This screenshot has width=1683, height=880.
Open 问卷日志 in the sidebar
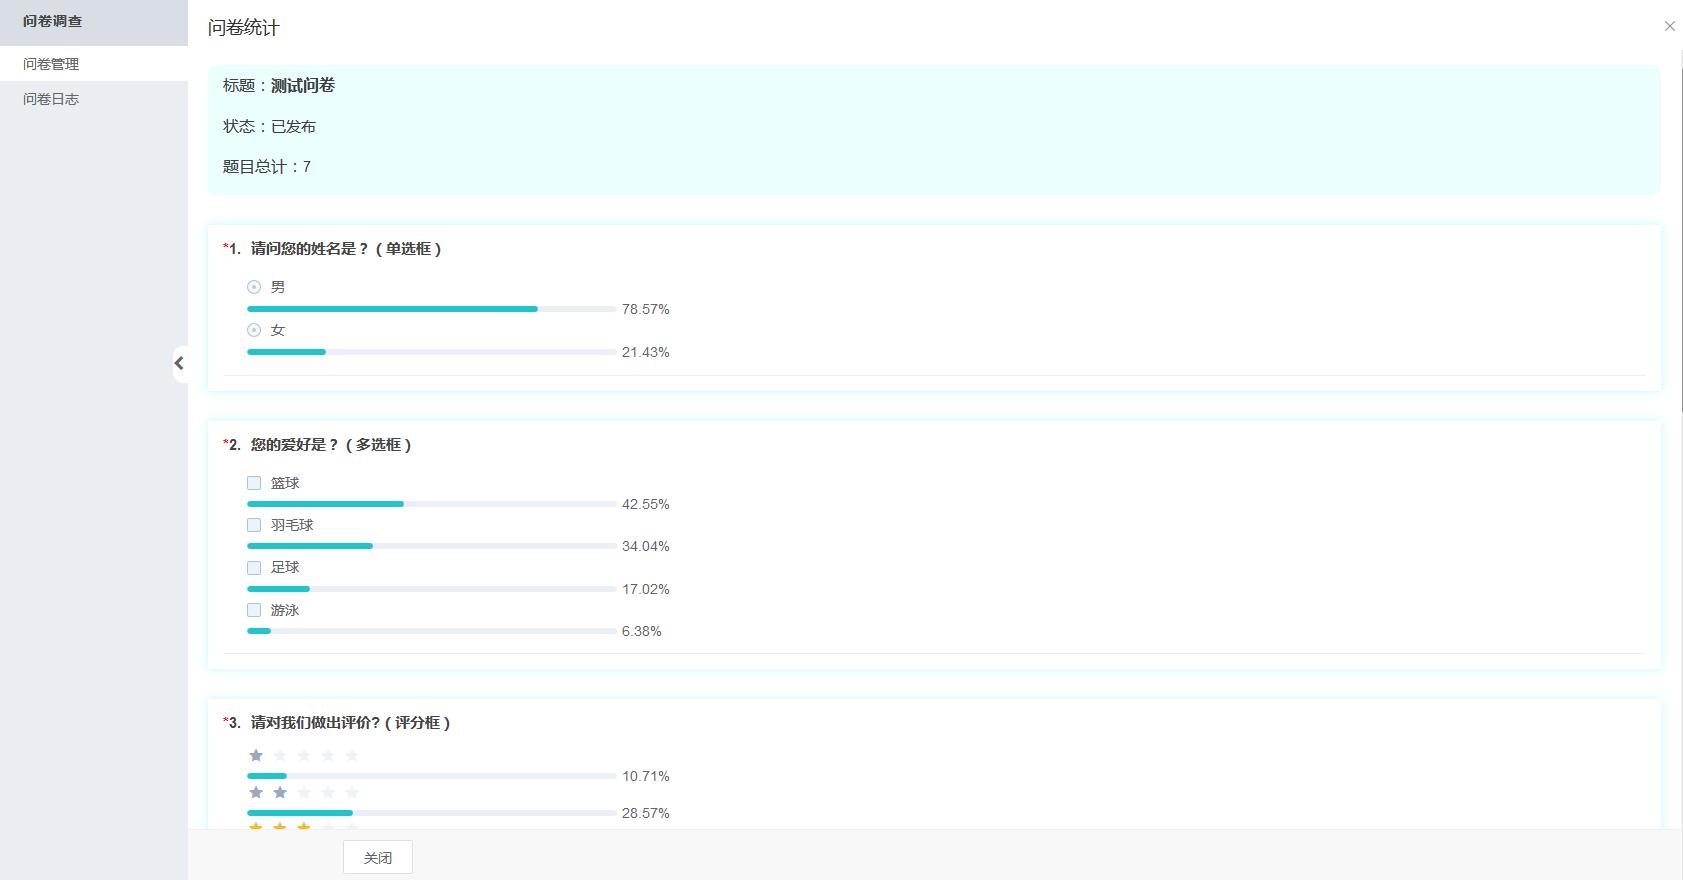pyautogui.click(x=51, y=99)
